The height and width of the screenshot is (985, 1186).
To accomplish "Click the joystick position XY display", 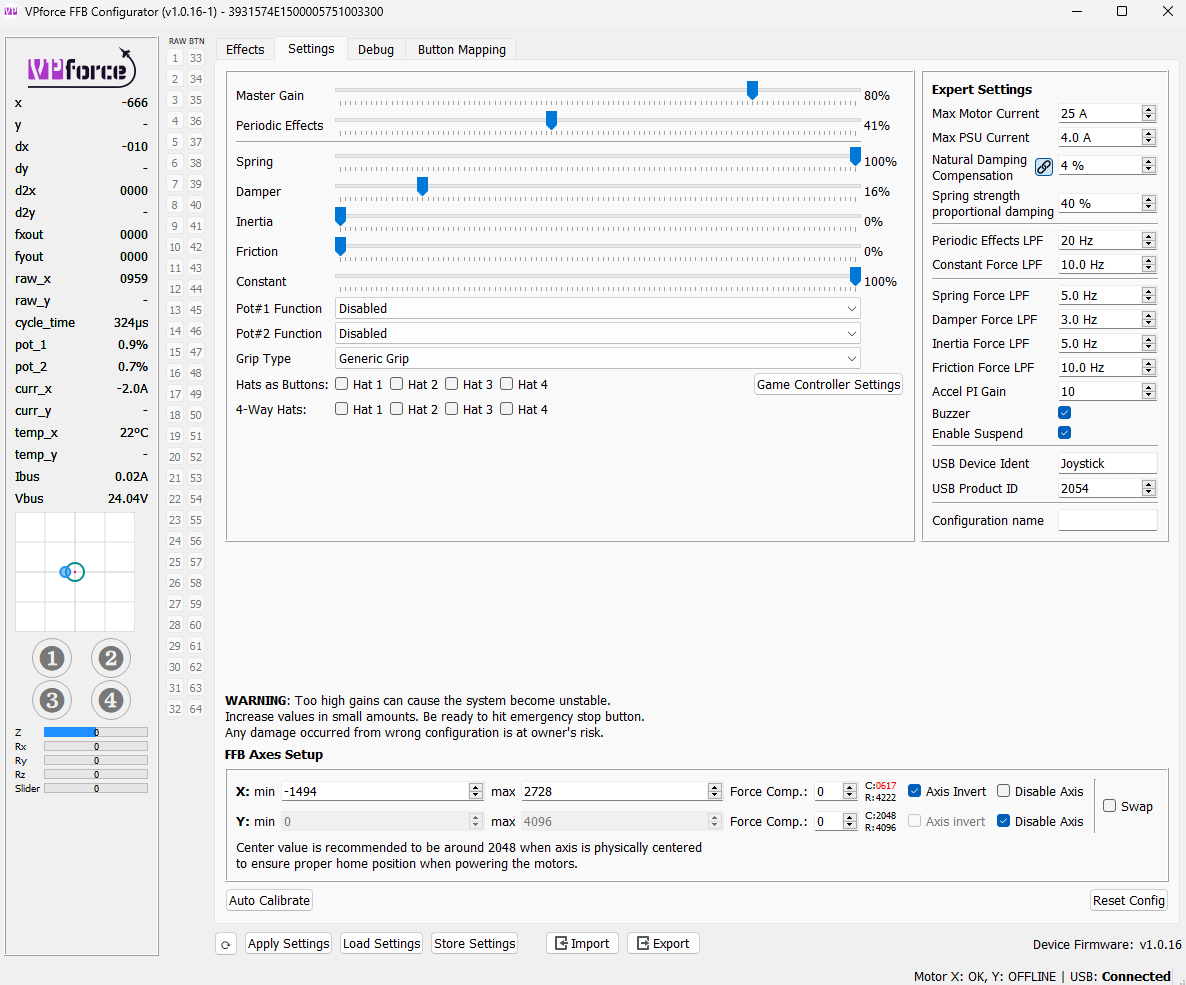I will [x=75, y=572].
